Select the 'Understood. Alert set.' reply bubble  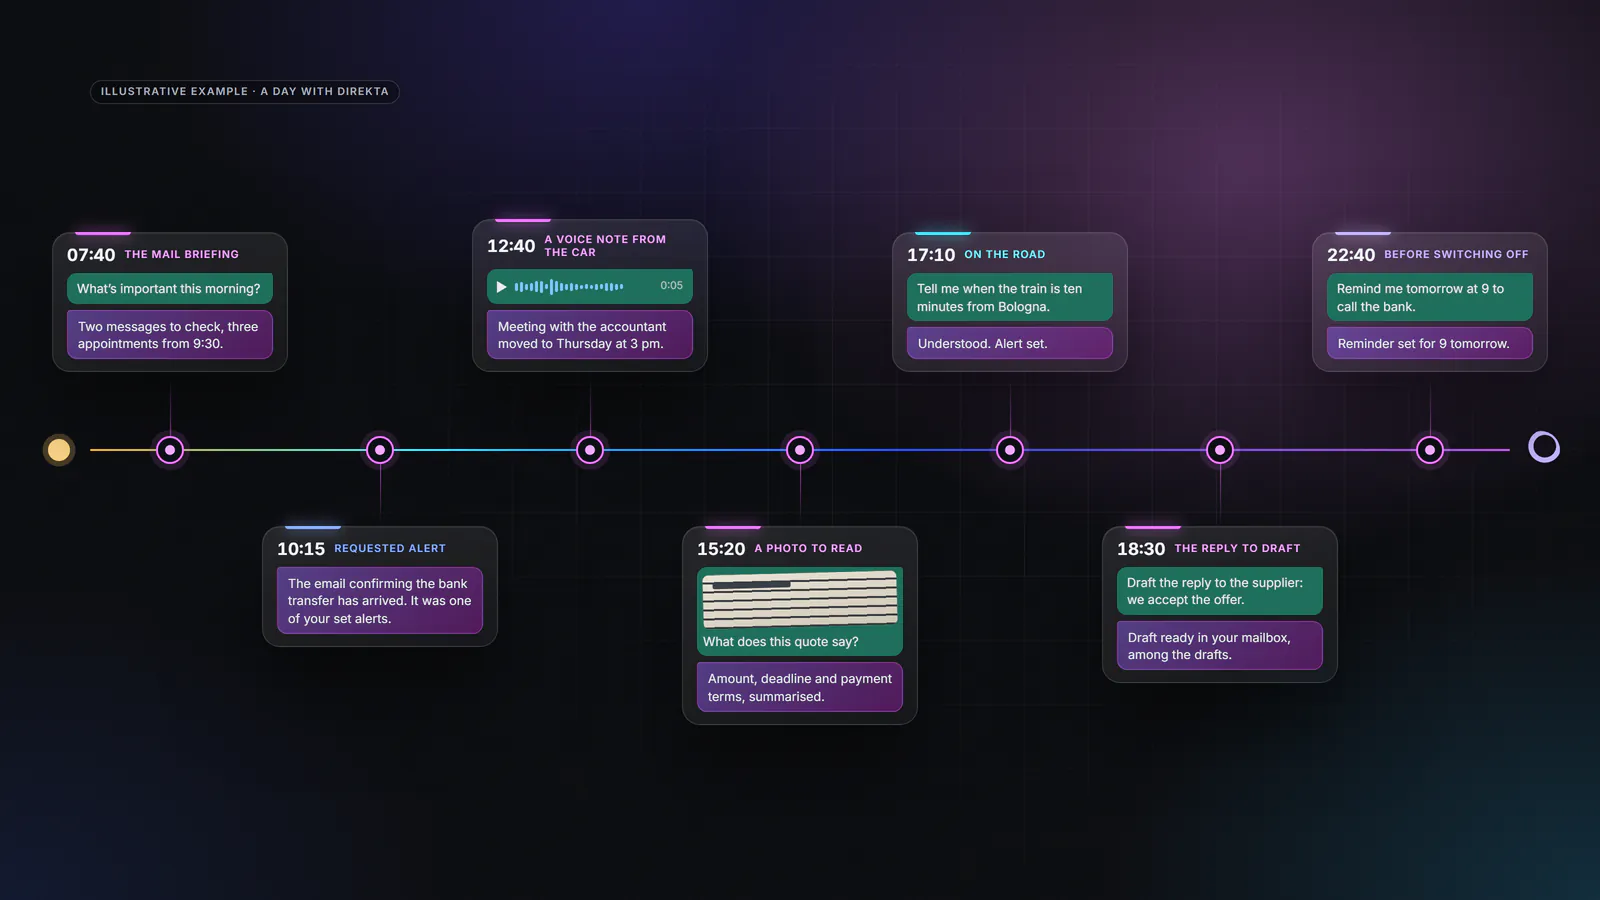pos(1010,343)
